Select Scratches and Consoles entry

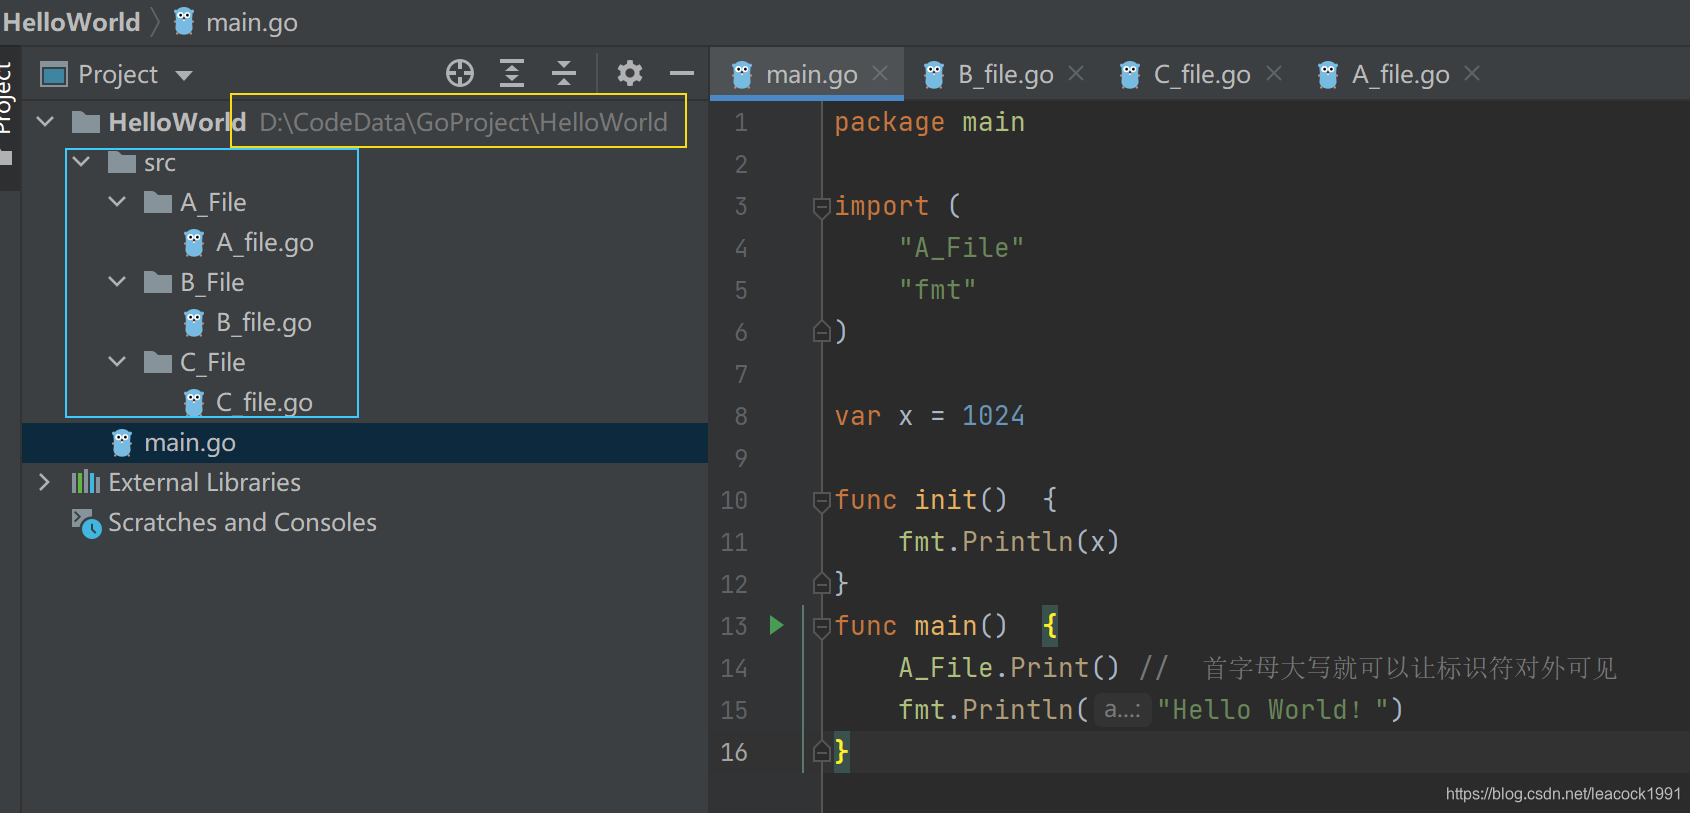tap(242, 523)
